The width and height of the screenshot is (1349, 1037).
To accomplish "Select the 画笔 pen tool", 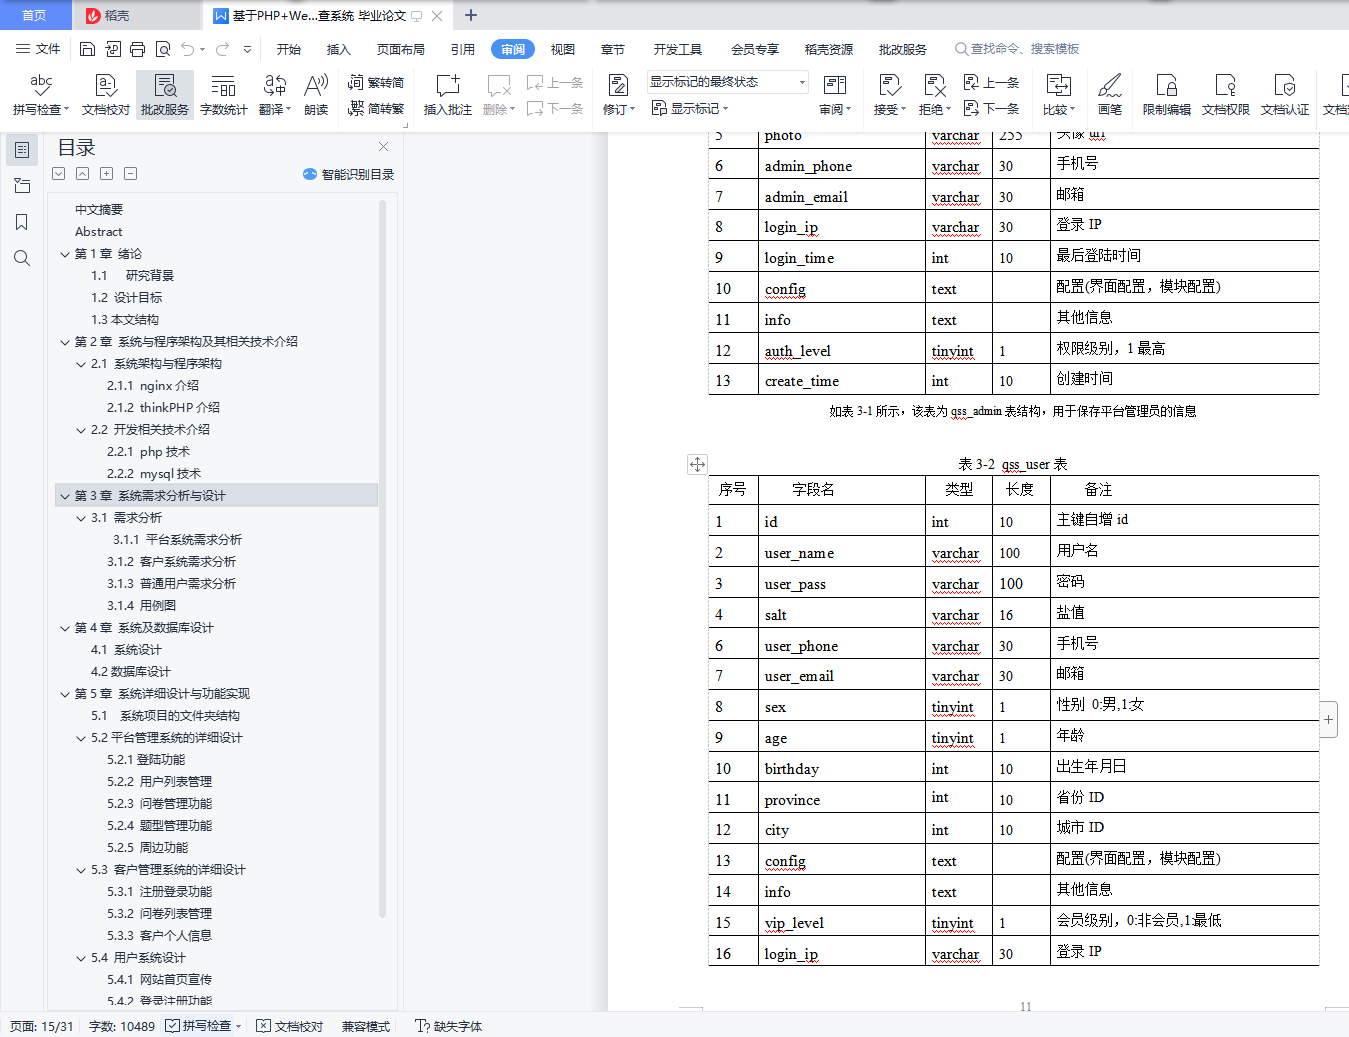I will (1110, 95).
